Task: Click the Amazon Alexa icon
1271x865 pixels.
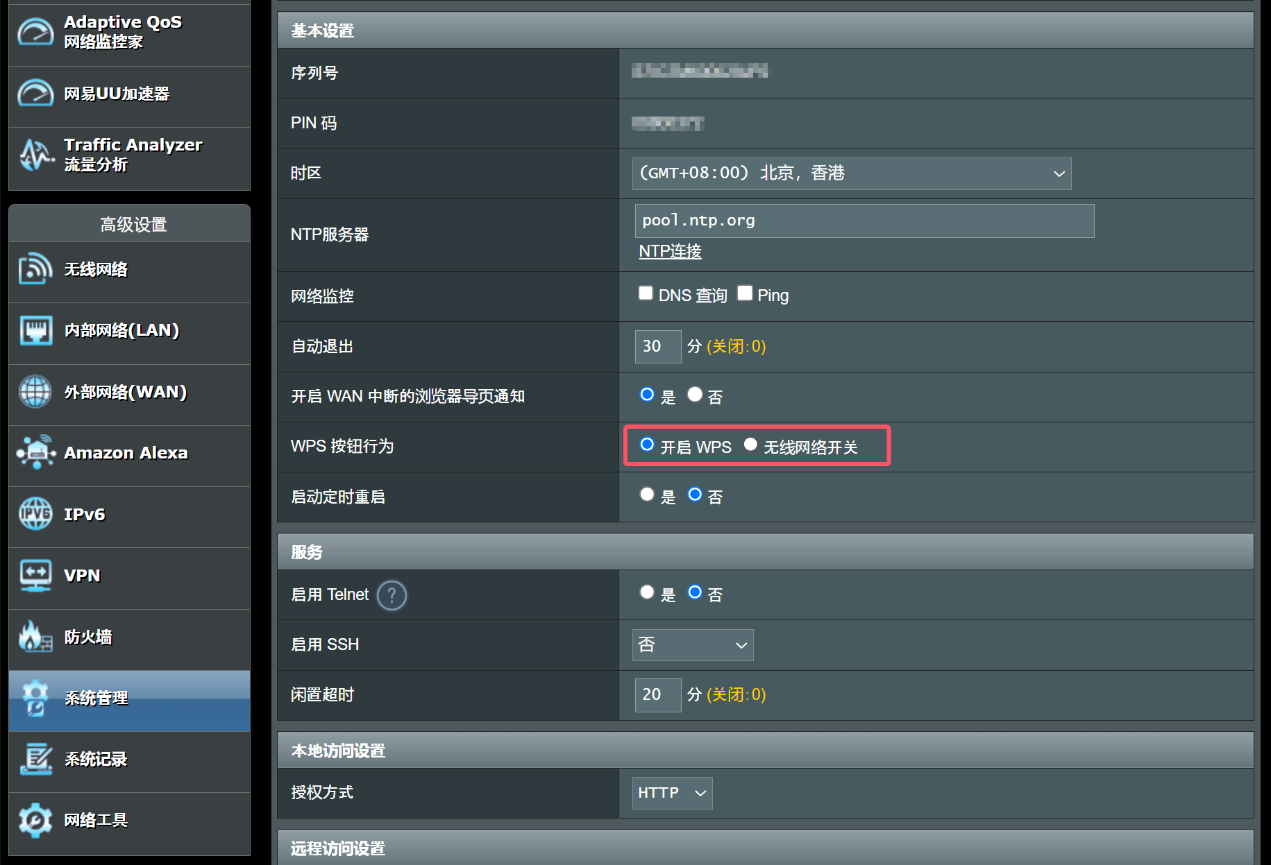Action: [36, 453]
